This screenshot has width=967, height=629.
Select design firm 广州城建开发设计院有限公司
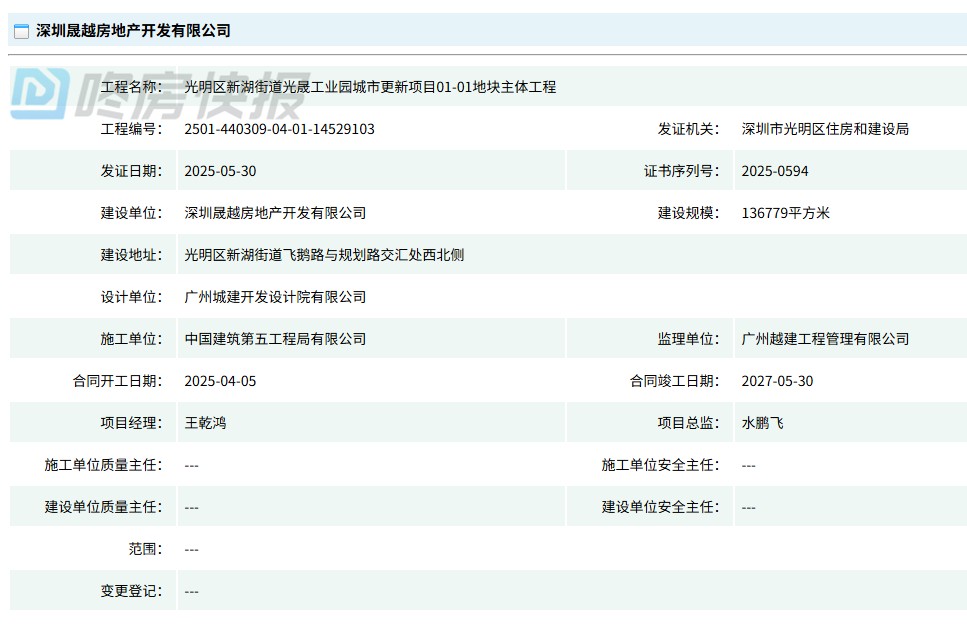[x=275, y=297]
